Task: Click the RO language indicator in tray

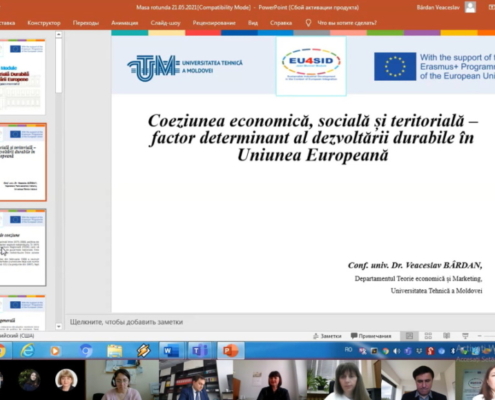Action: [x=348, y=349]
